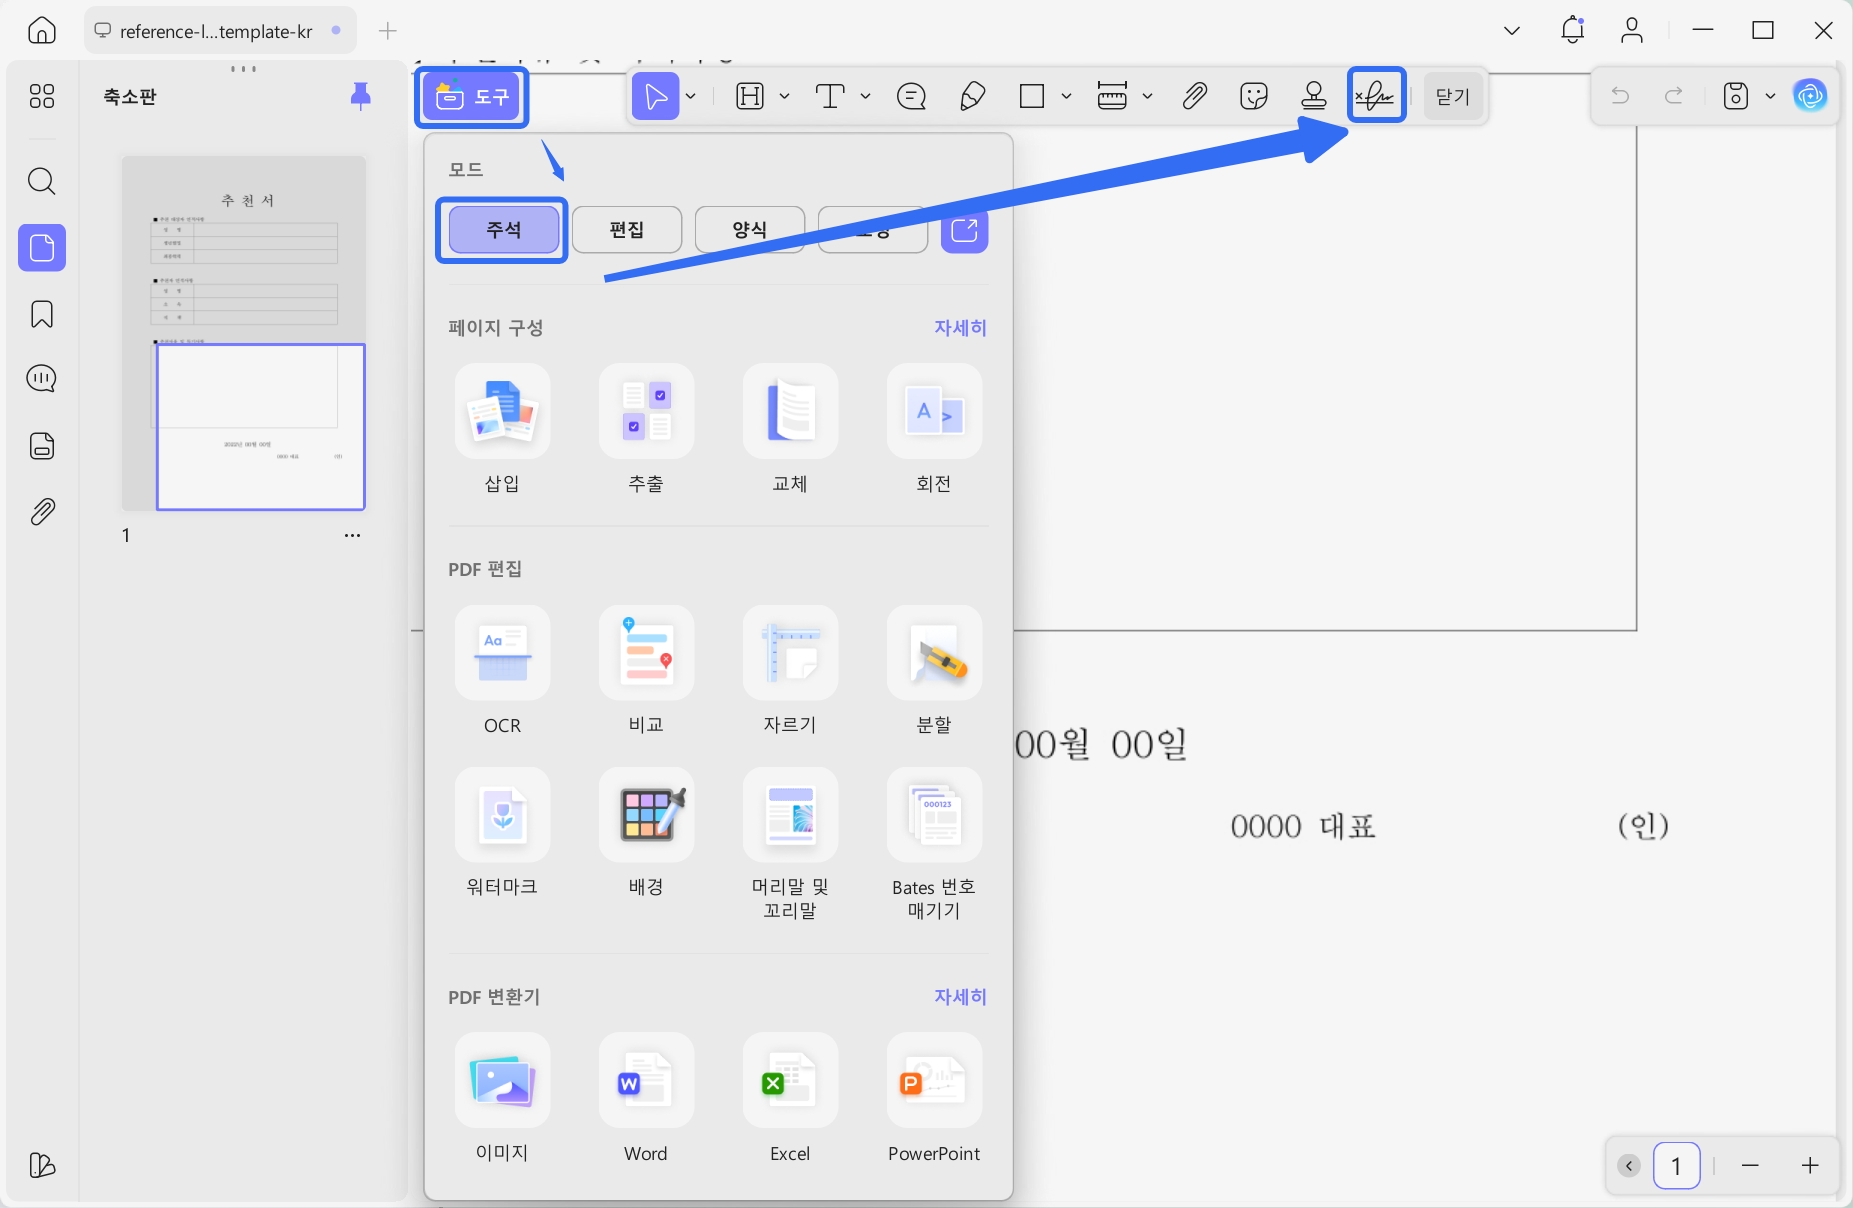The image size is (1853, 1208).
Task: Select the pencil drawing tool
Action: (x=972, y=97)
